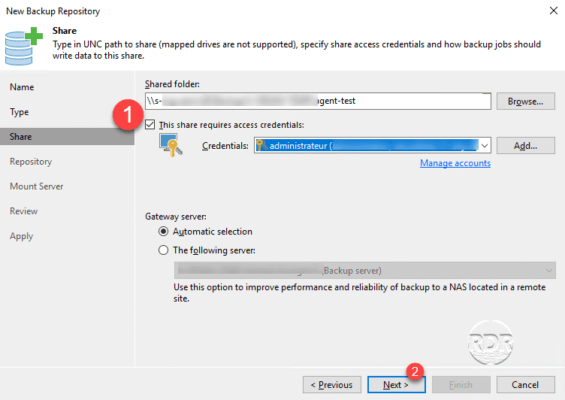Click the NAS remote site hint text

[359, 293]
